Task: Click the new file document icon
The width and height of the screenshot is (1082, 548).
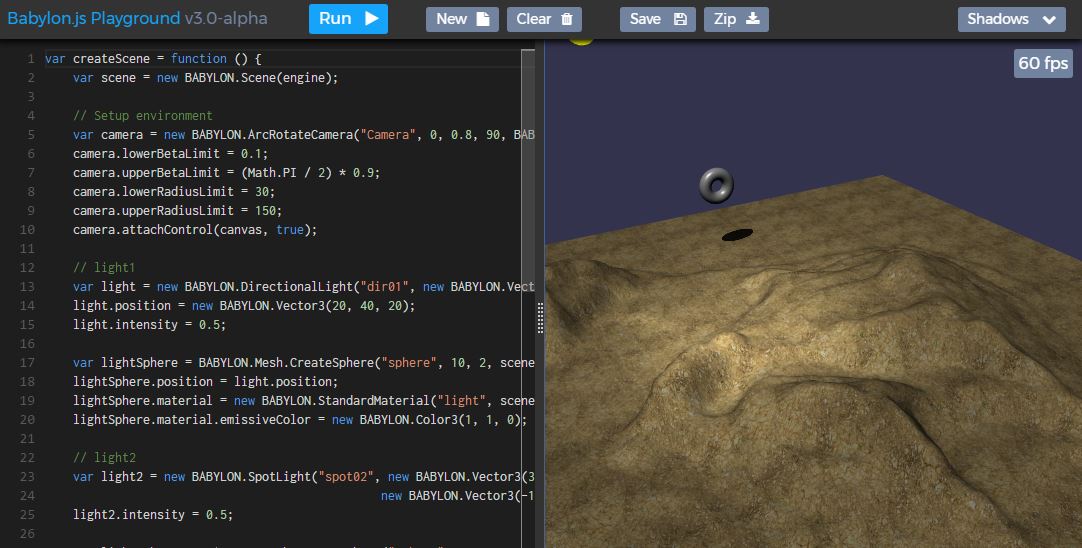Action: [x=483, y=19]
